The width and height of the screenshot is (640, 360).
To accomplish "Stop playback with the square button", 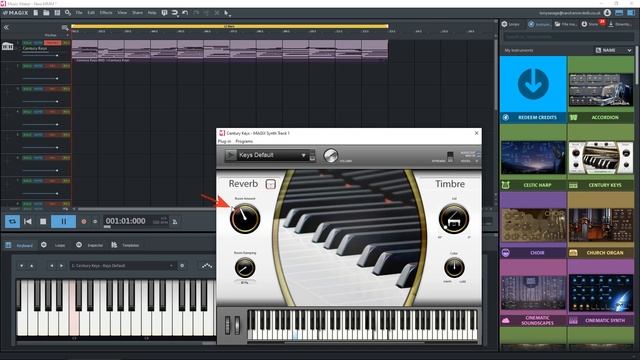I will [x=43, y=221].
